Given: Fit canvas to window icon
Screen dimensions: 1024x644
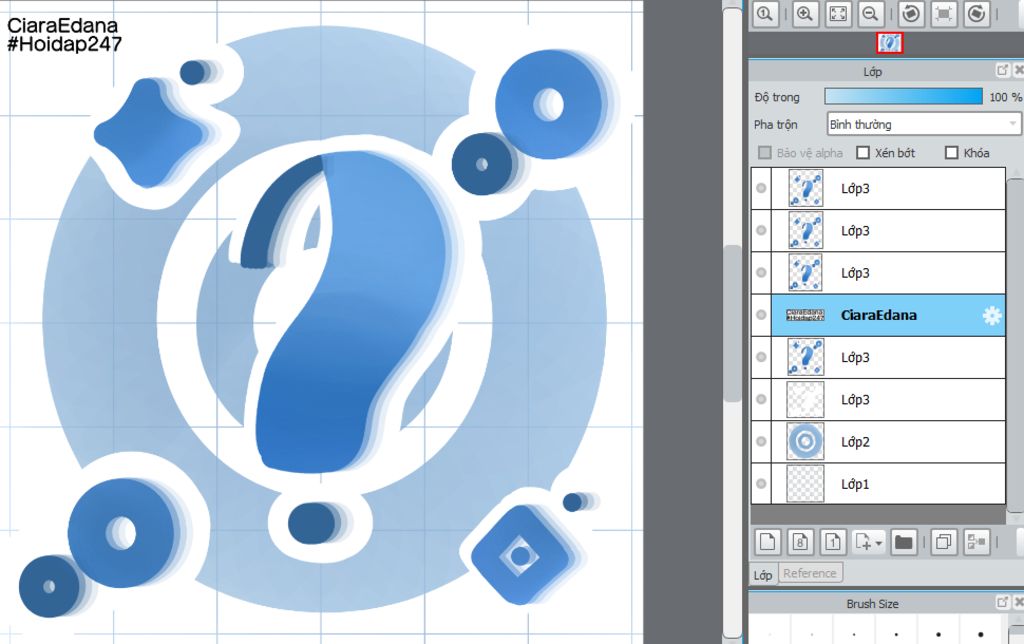Looking at the screenshot, I should coord(838,13).
